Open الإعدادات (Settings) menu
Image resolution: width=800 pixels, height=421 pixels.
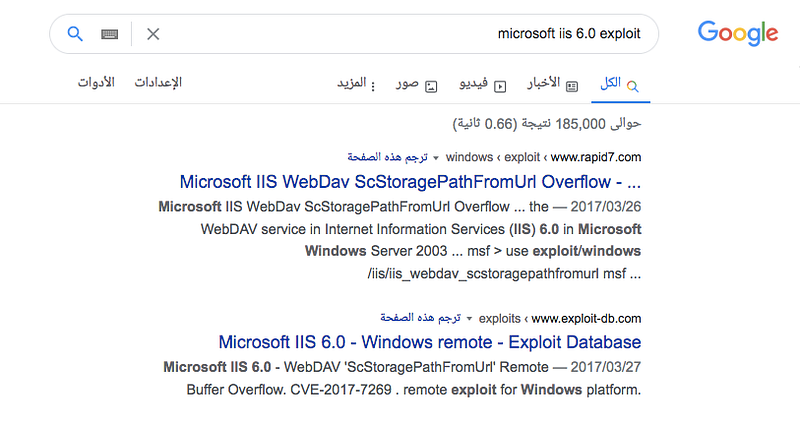[159, 82]
